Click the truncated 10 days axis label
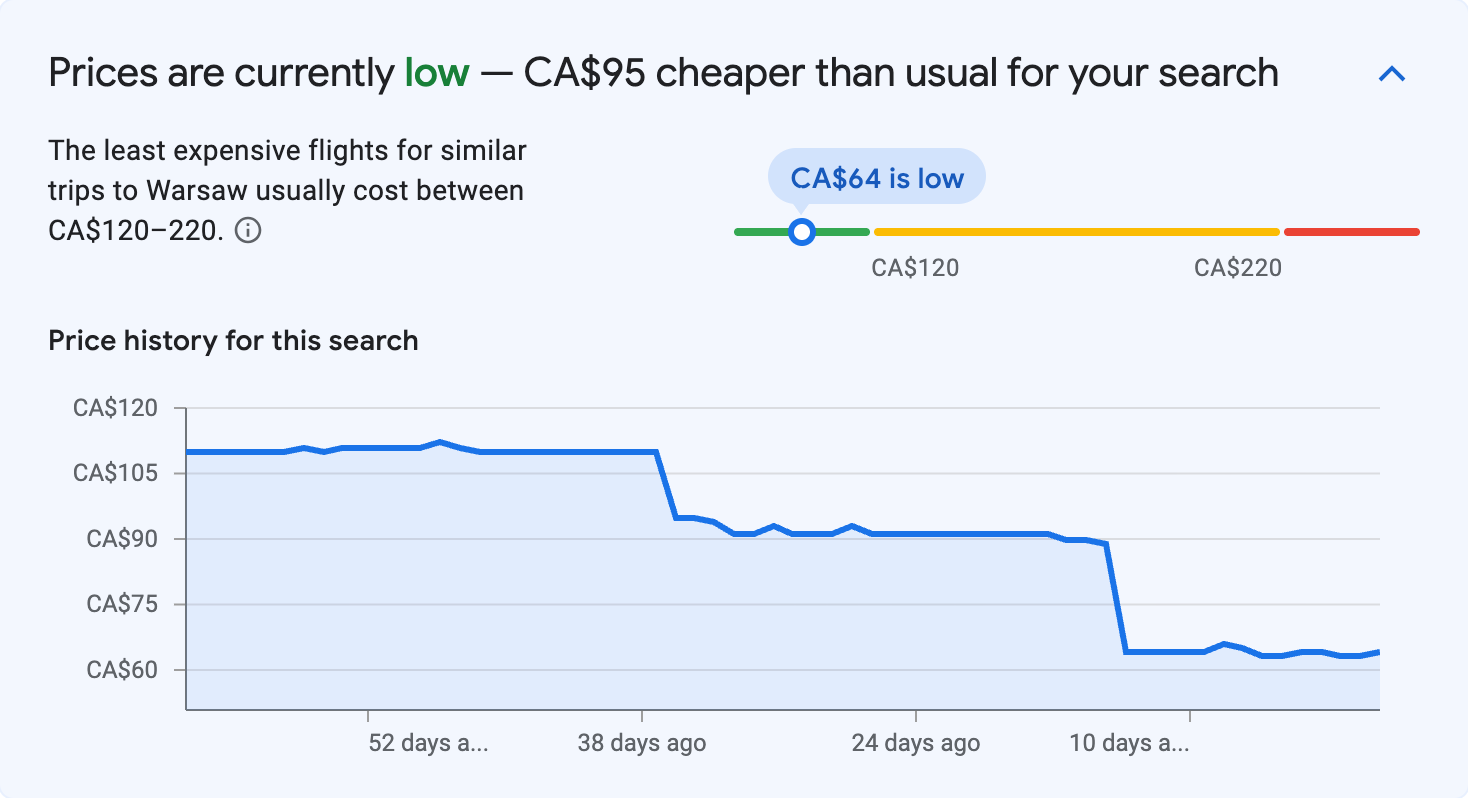This screenshot has height=798, width=1468. 1131,743
